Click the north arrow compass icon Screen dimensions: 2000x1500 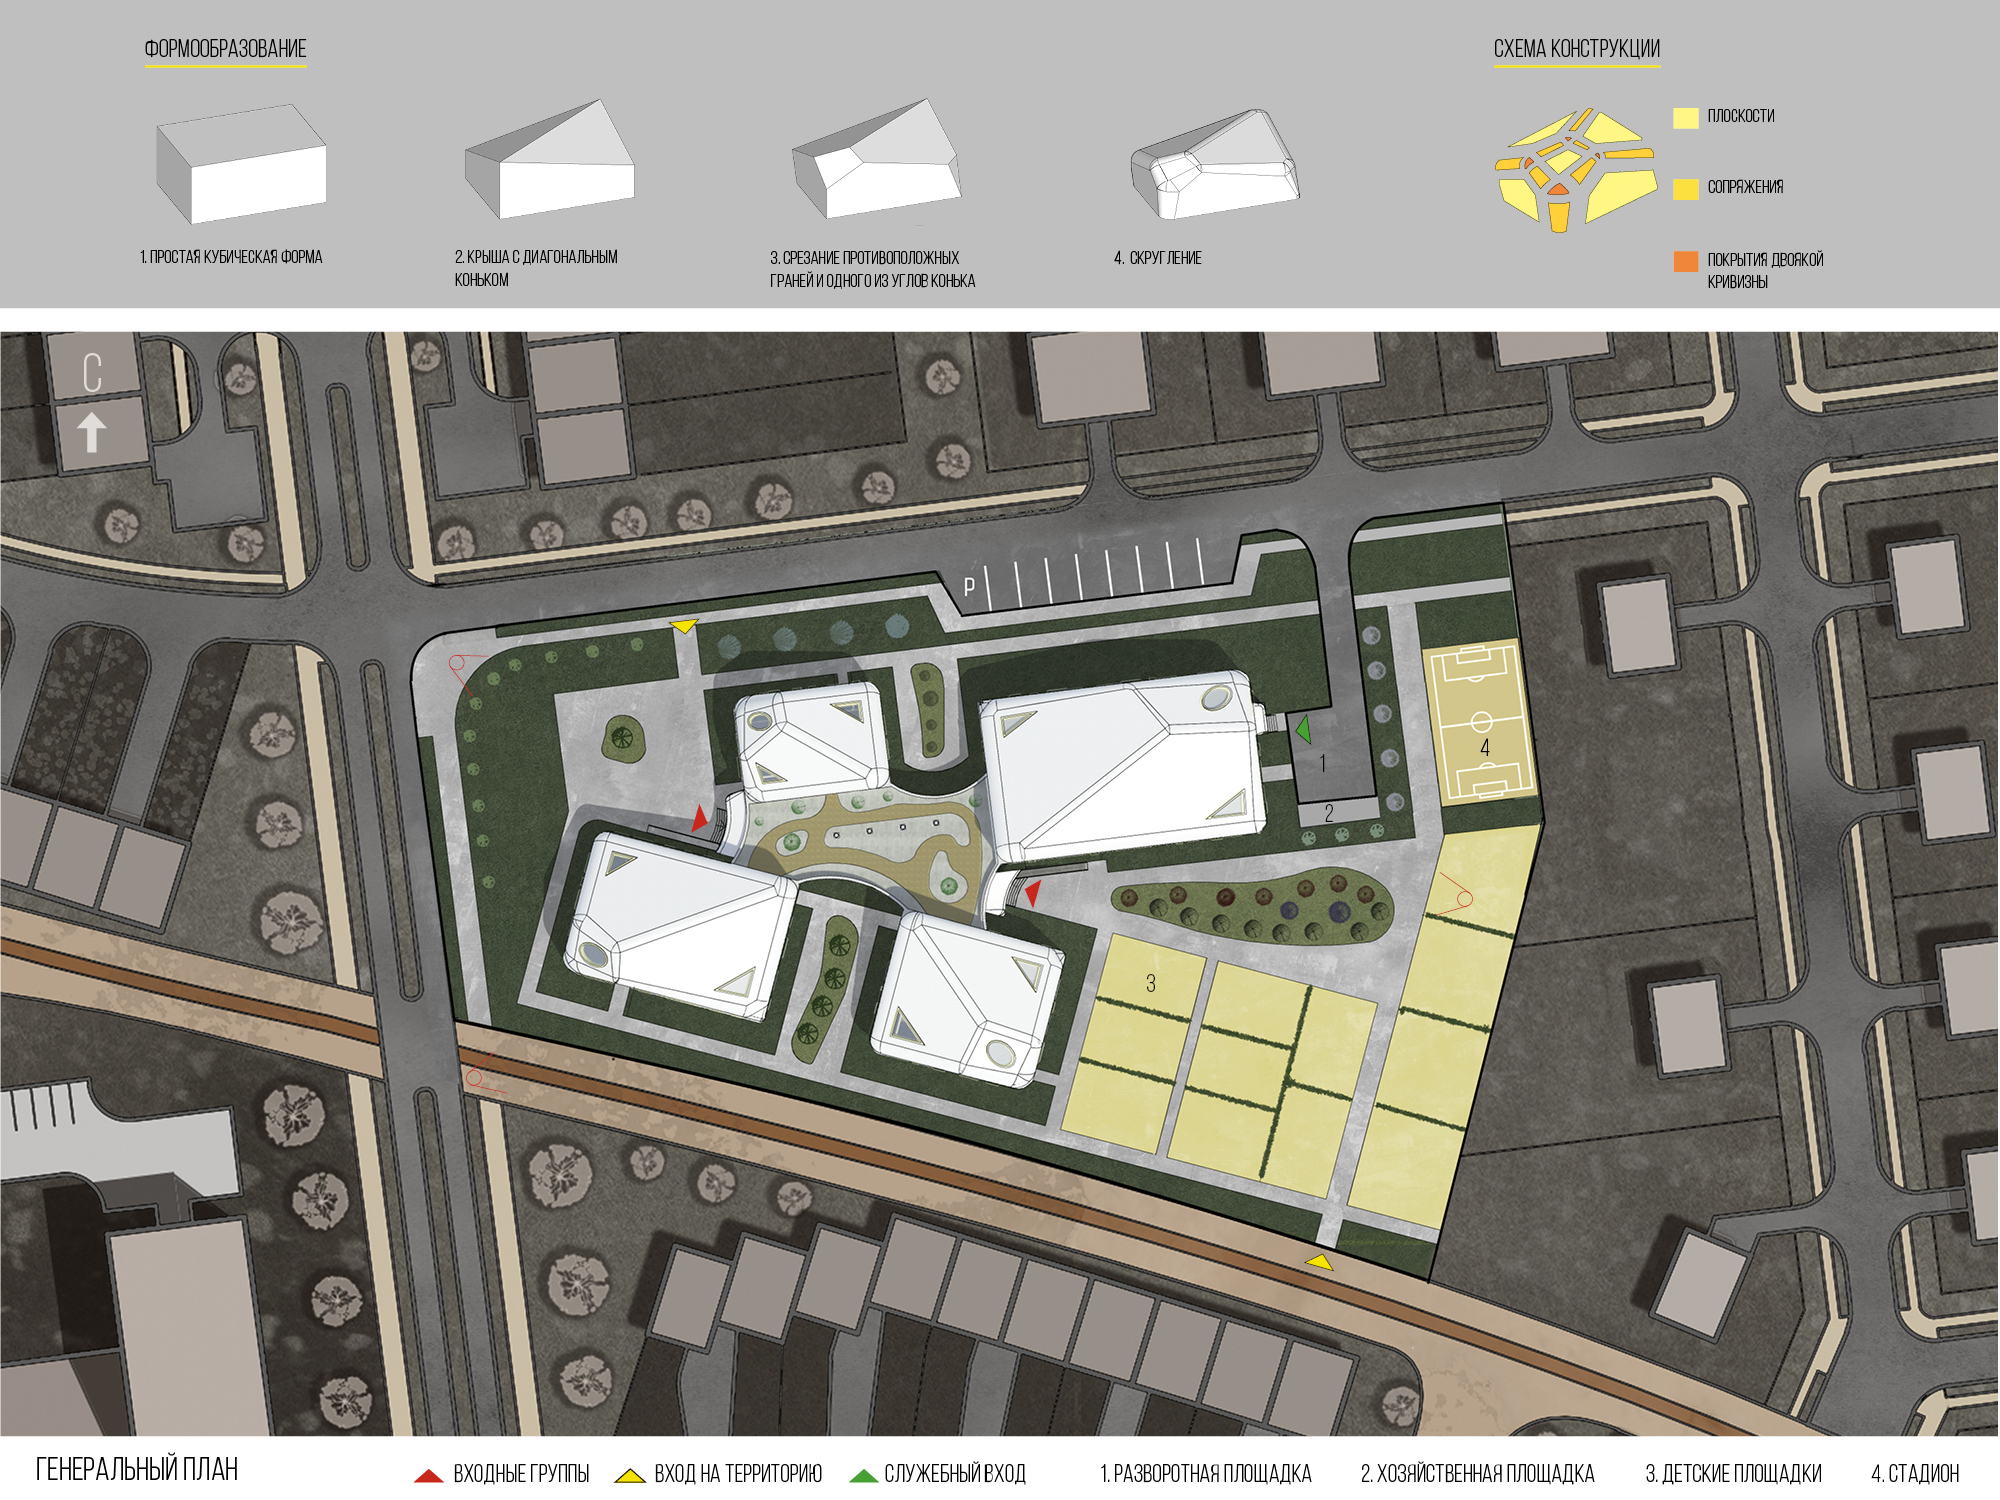[x=92, y=433]
